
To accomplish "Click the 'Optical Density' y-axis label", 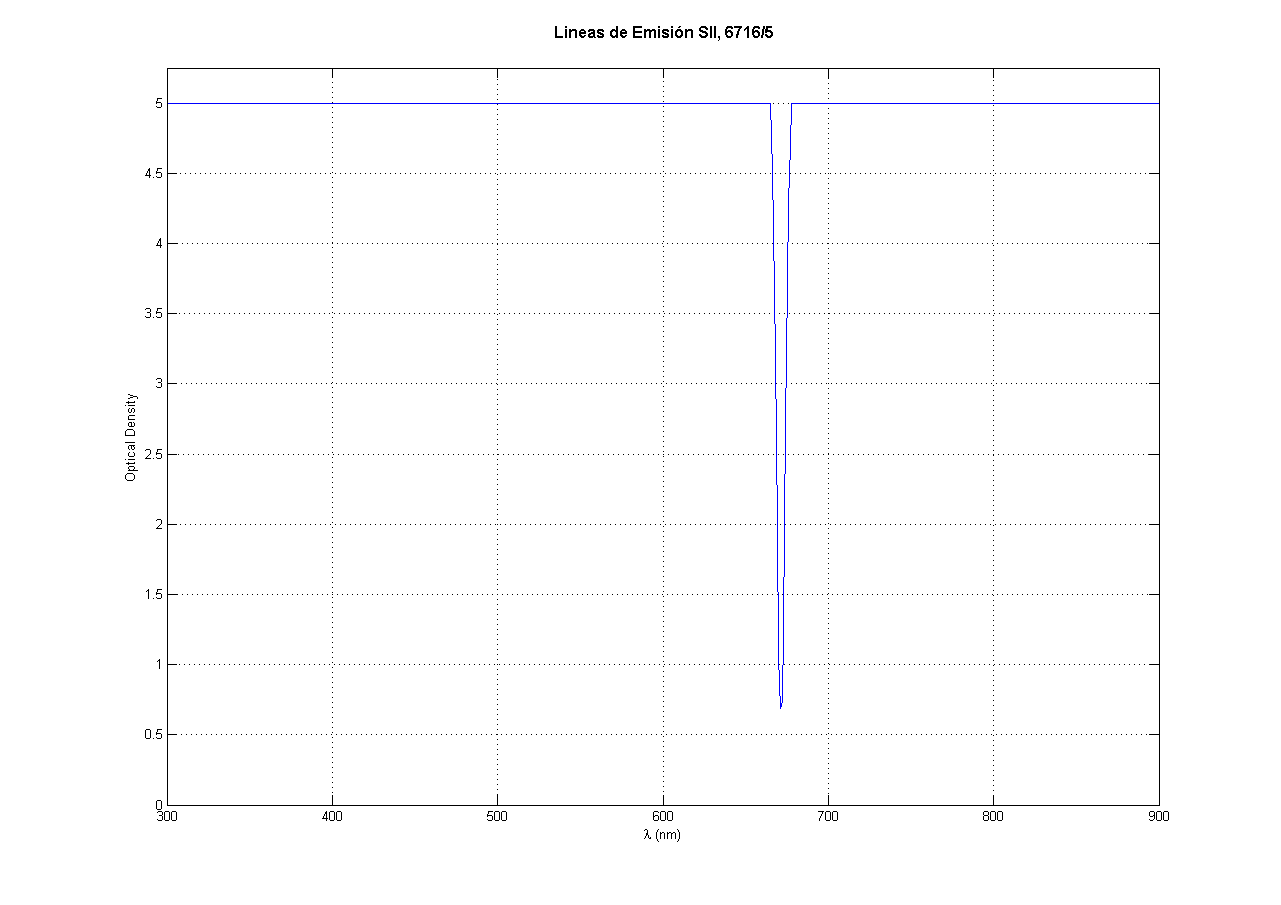I will (x=130, y=436).
